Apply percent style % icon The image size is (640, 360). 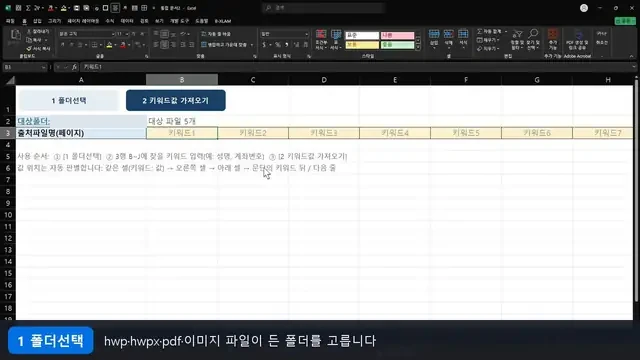[x=278, y=44]
